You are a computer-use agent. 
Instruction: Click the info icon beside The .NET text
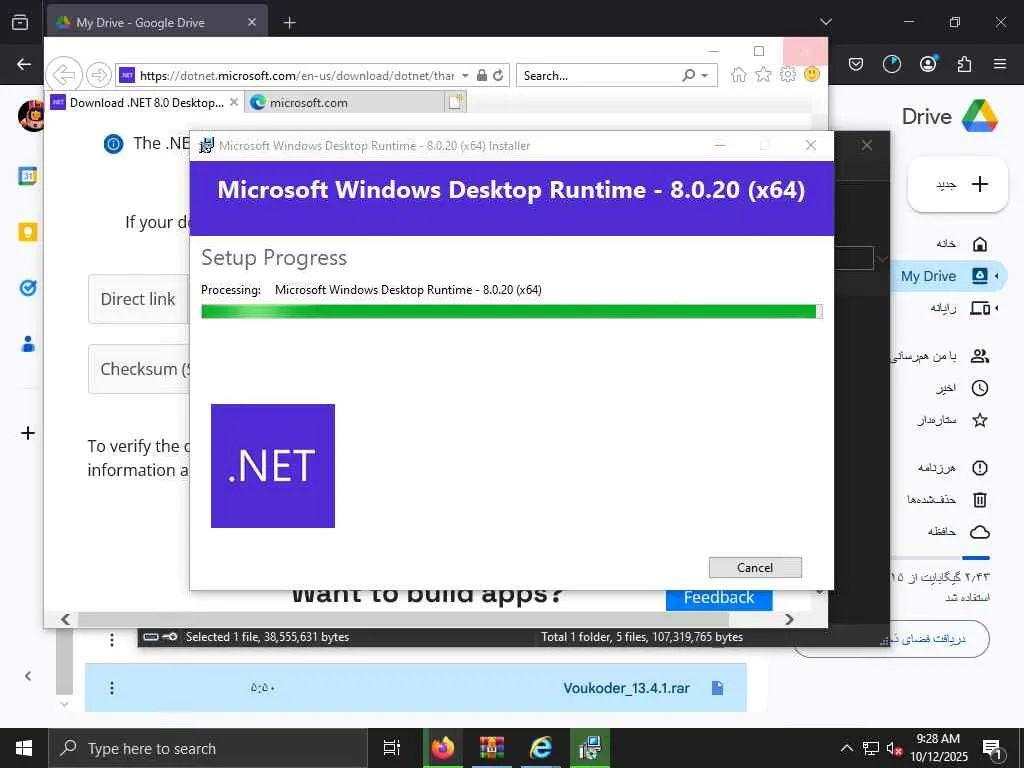[114, 144]
